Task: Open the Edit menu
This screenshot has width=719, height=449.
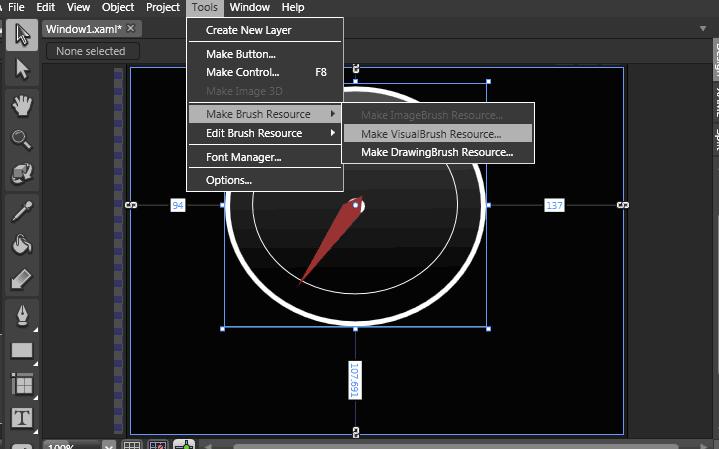Action: pos(45,7)
